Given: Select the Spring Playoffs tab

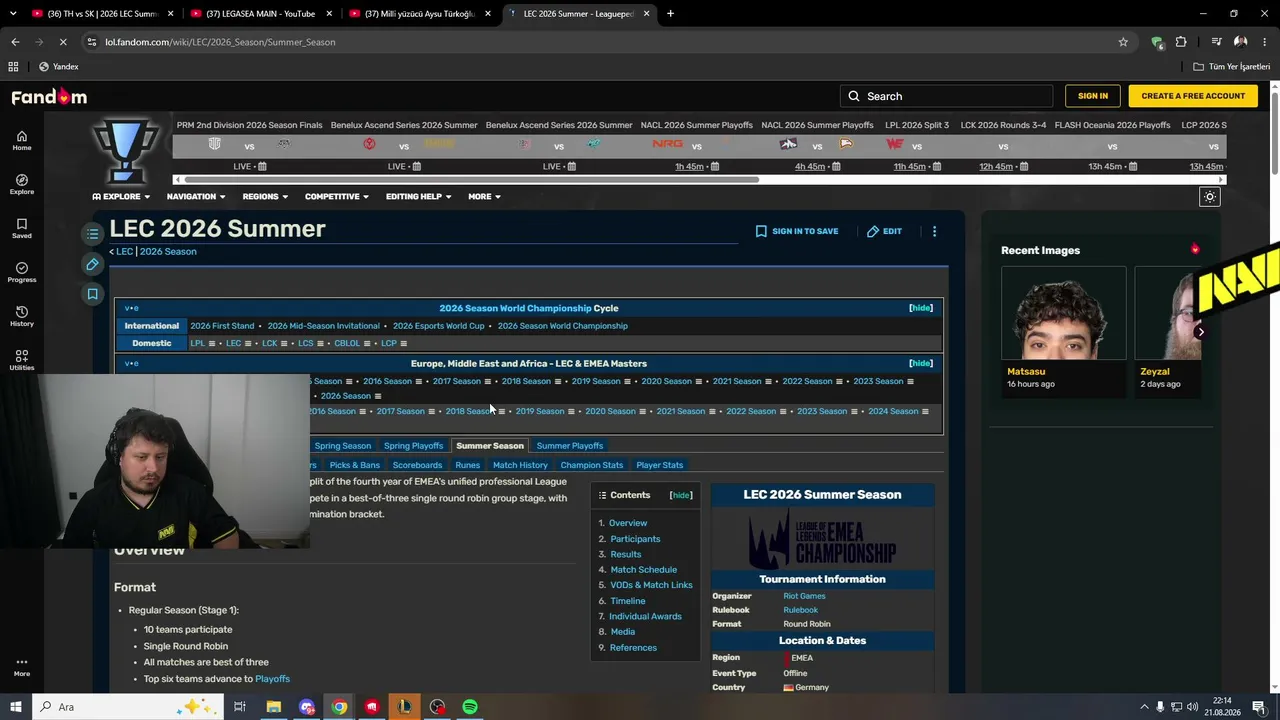Looking at the screenshot, I should [x=413, y=446].
